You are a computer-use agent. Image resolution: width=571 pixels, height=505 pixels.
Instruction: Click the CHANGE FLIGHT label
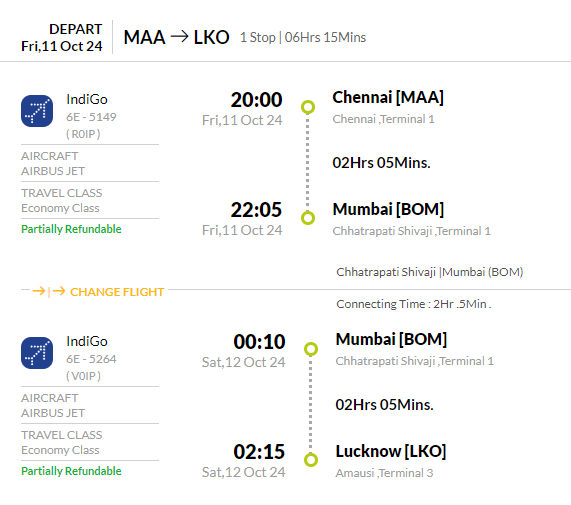(x=117, y=292)
